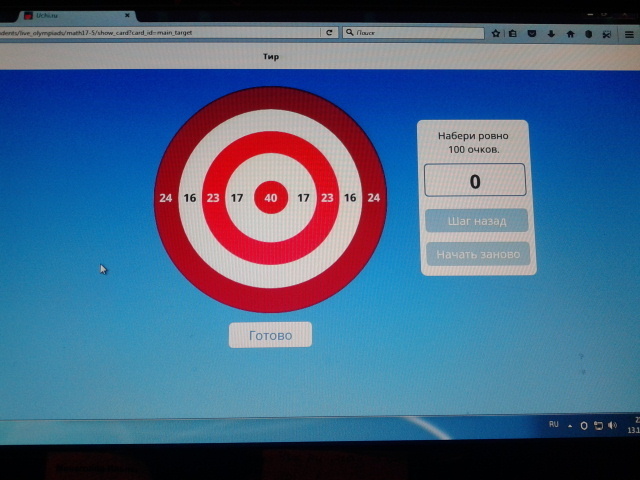640x480 pixels.
Task: Click the browser reload button
Action: coord(328,32)
